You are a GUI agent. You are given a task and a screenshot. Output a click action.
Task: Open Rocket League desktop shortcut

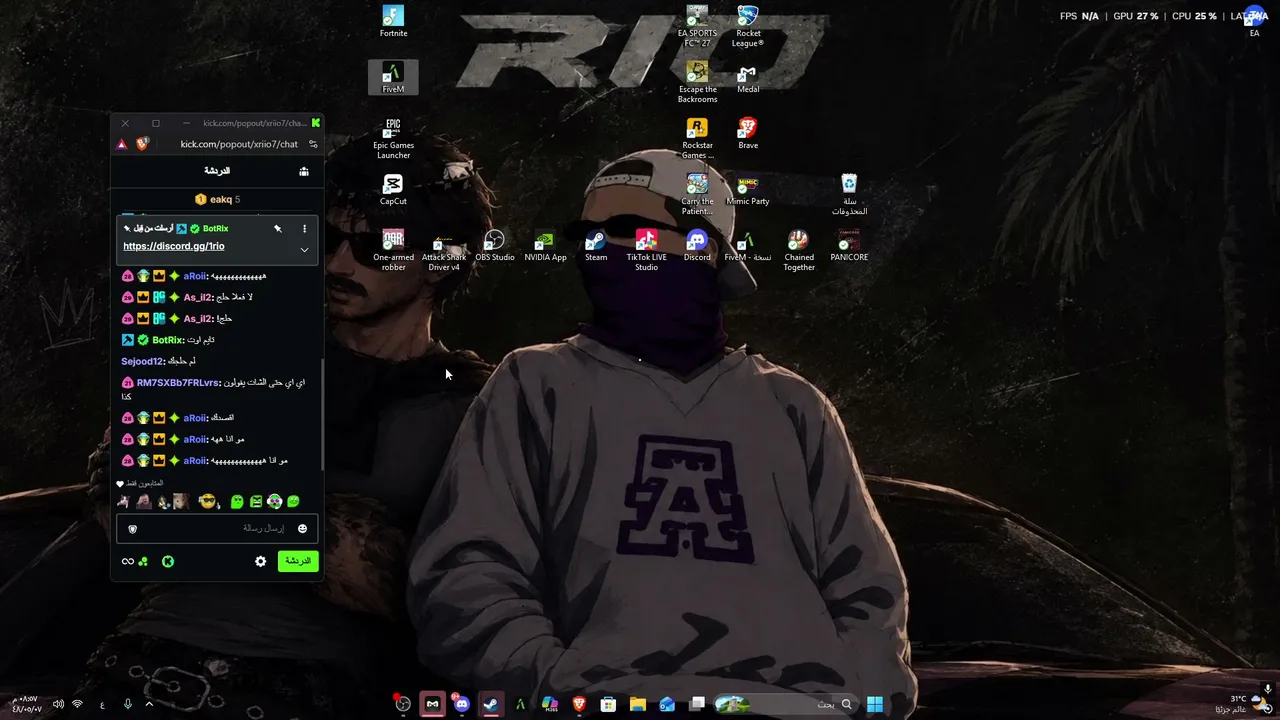747,27
